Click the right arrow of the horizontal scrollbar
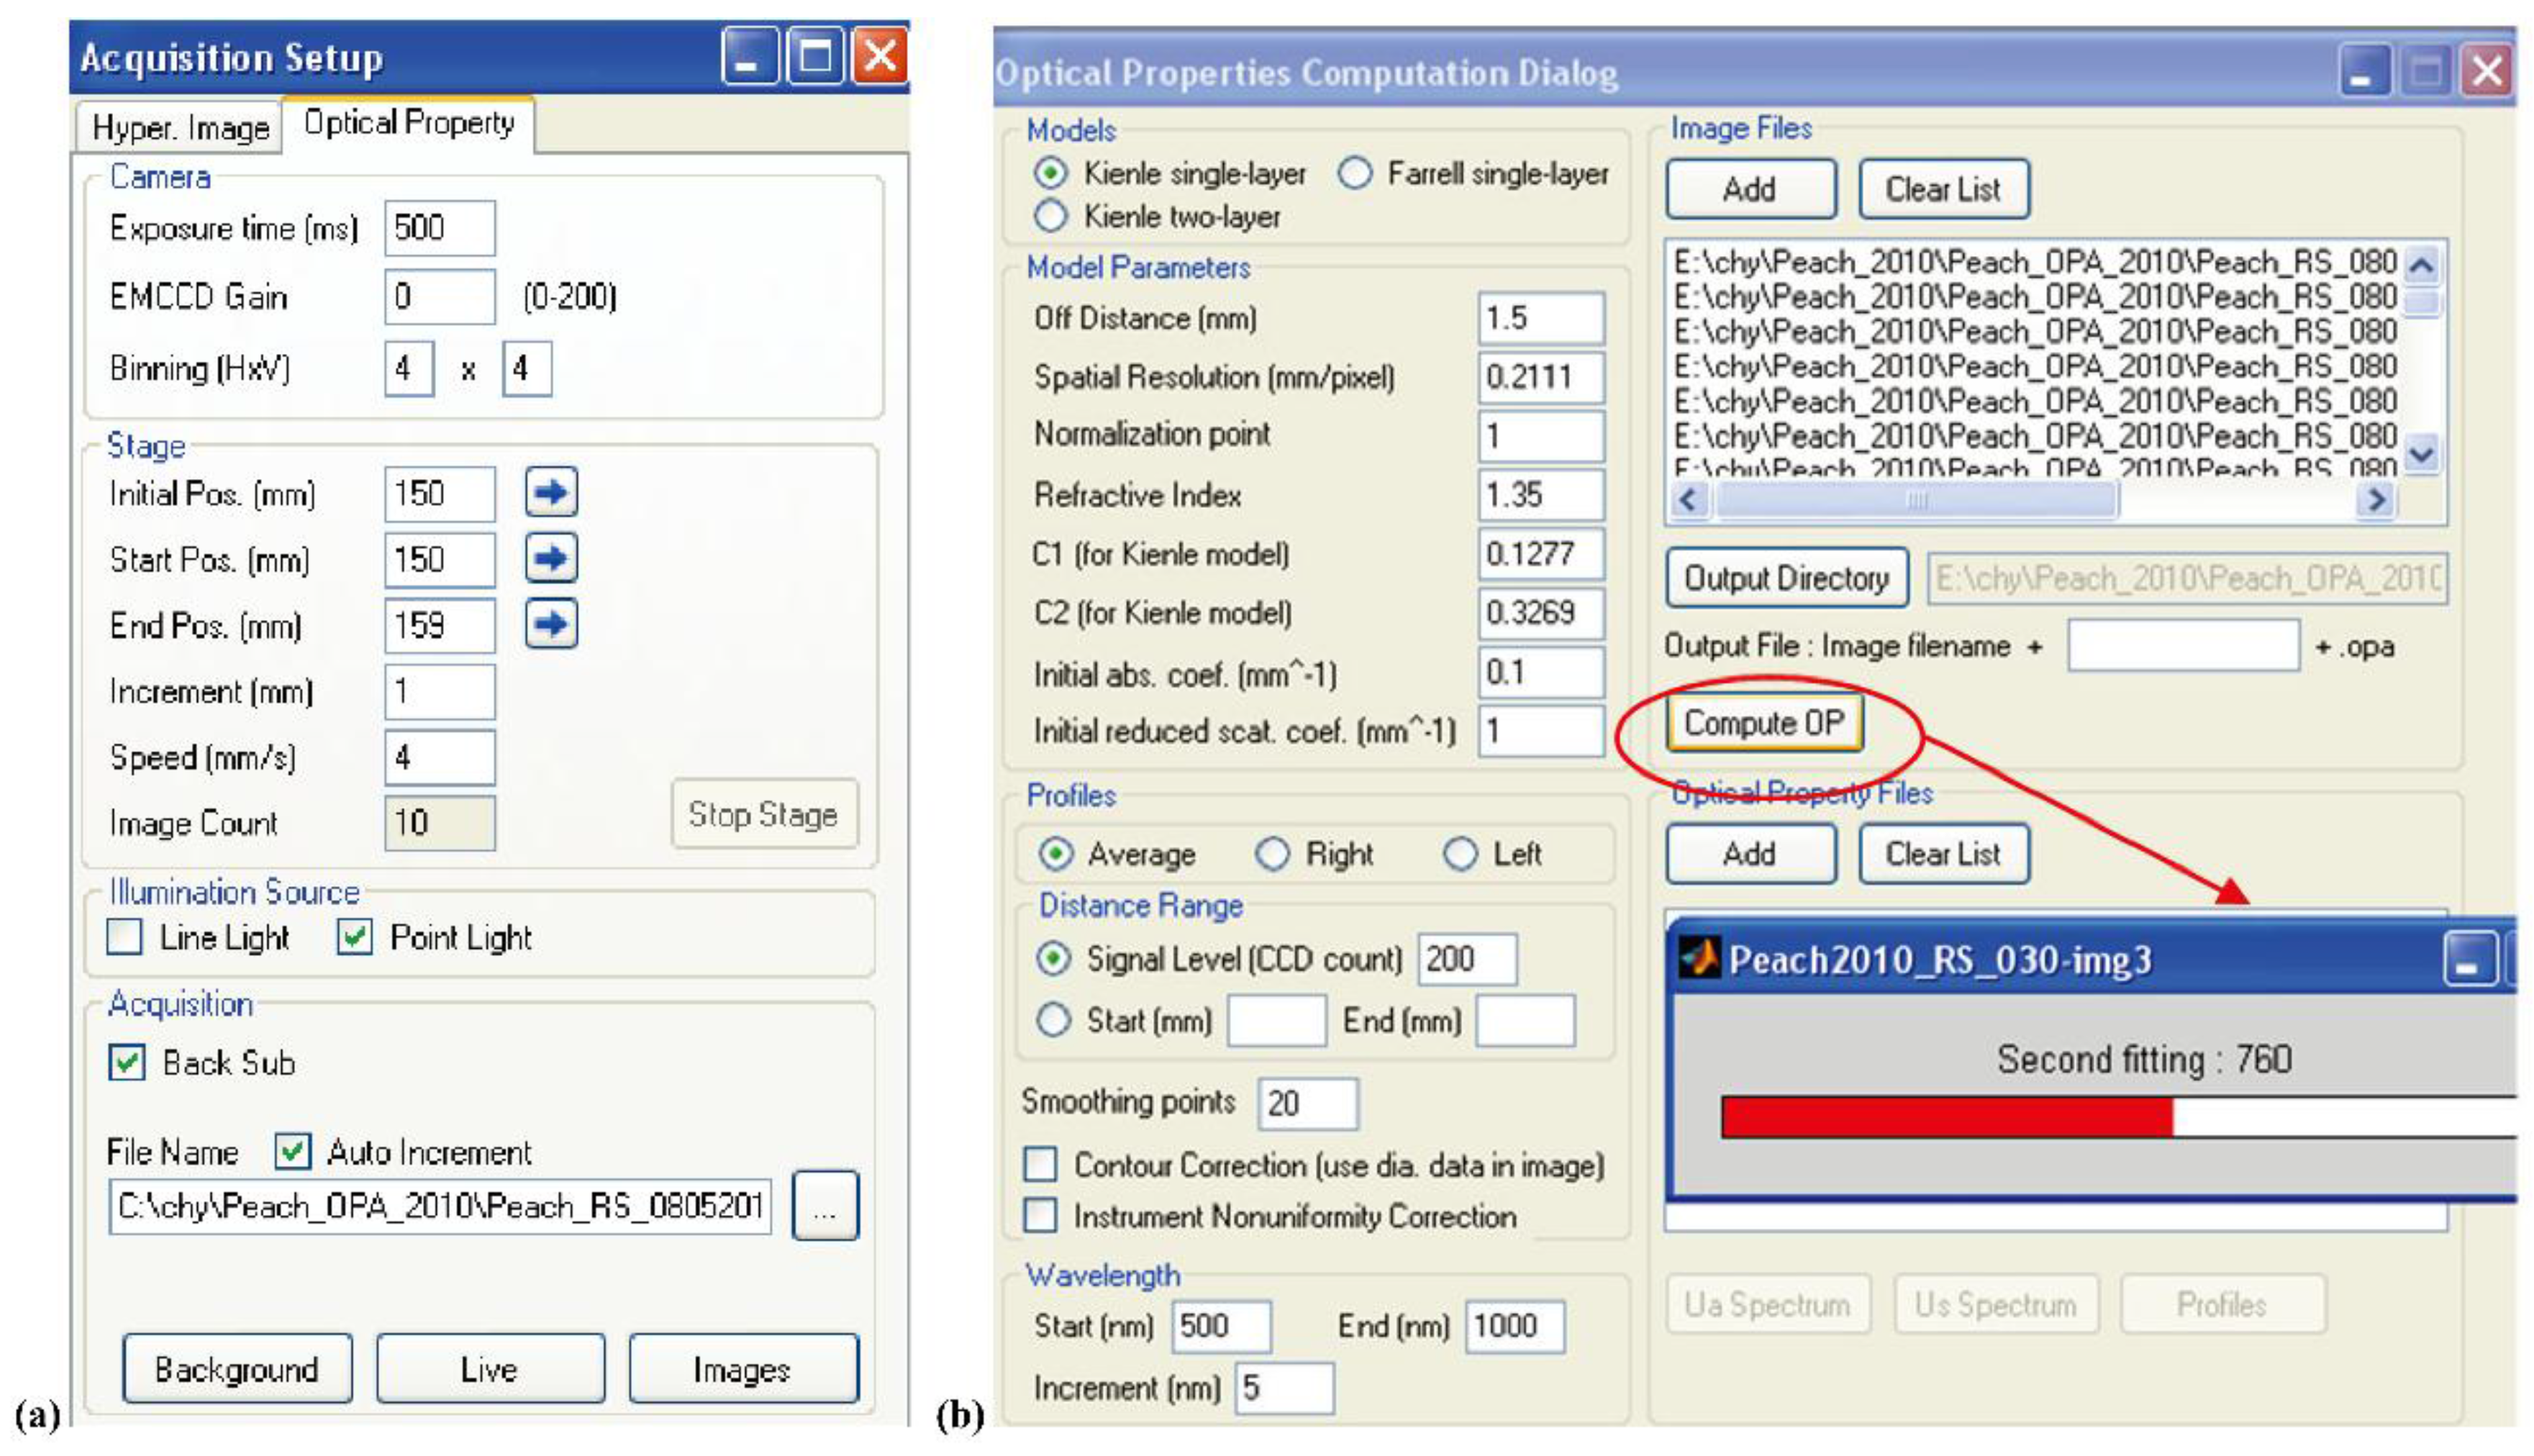 [x=2375, y=500]
